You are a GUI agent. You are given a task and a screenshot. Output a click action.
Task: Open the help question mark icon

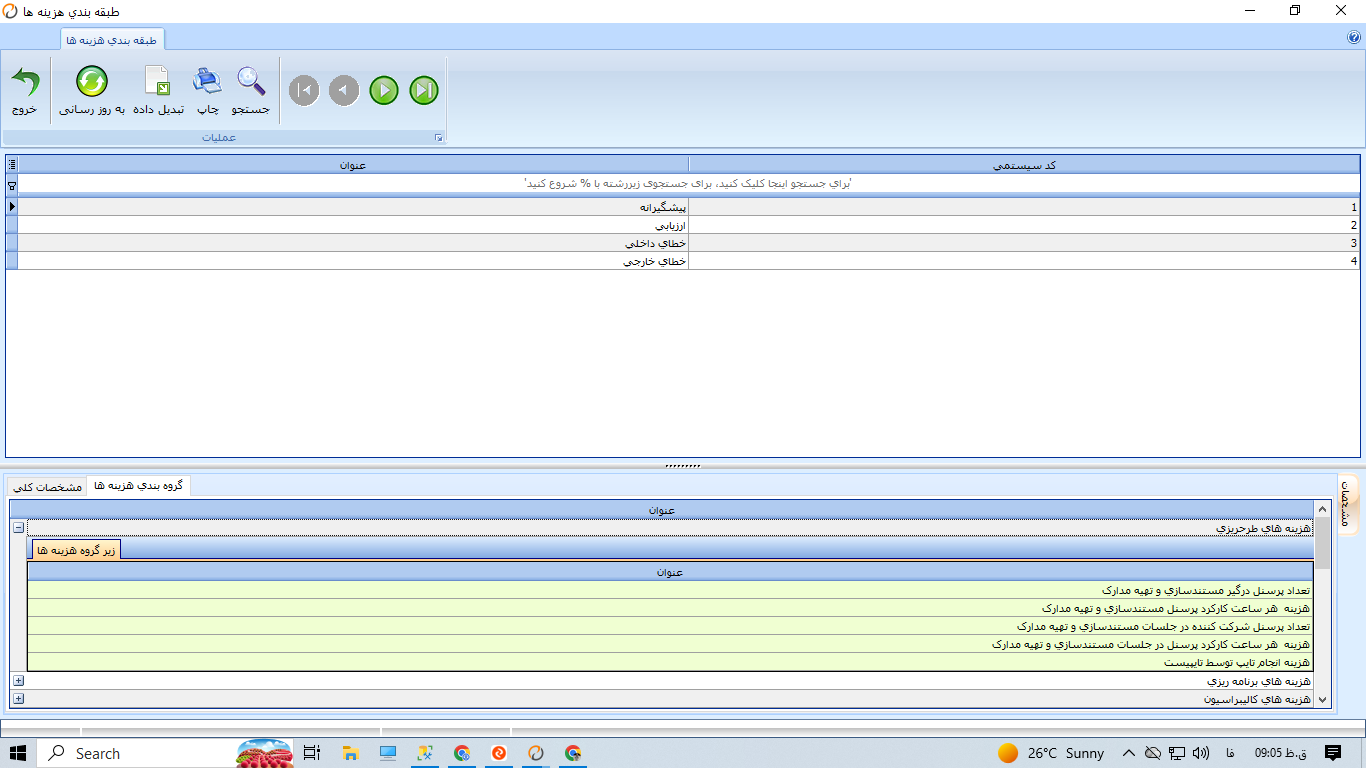(x=1354, y=38)
